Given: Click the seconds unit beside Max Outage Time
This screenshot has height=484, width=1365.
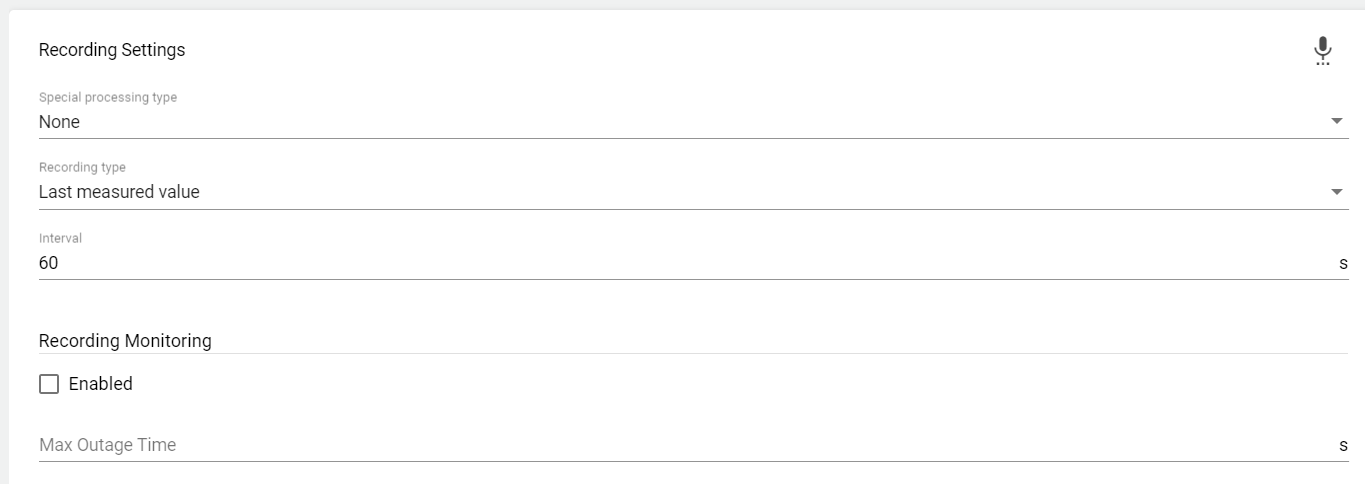Looking at the screenshot, I should coord(1343,446).
